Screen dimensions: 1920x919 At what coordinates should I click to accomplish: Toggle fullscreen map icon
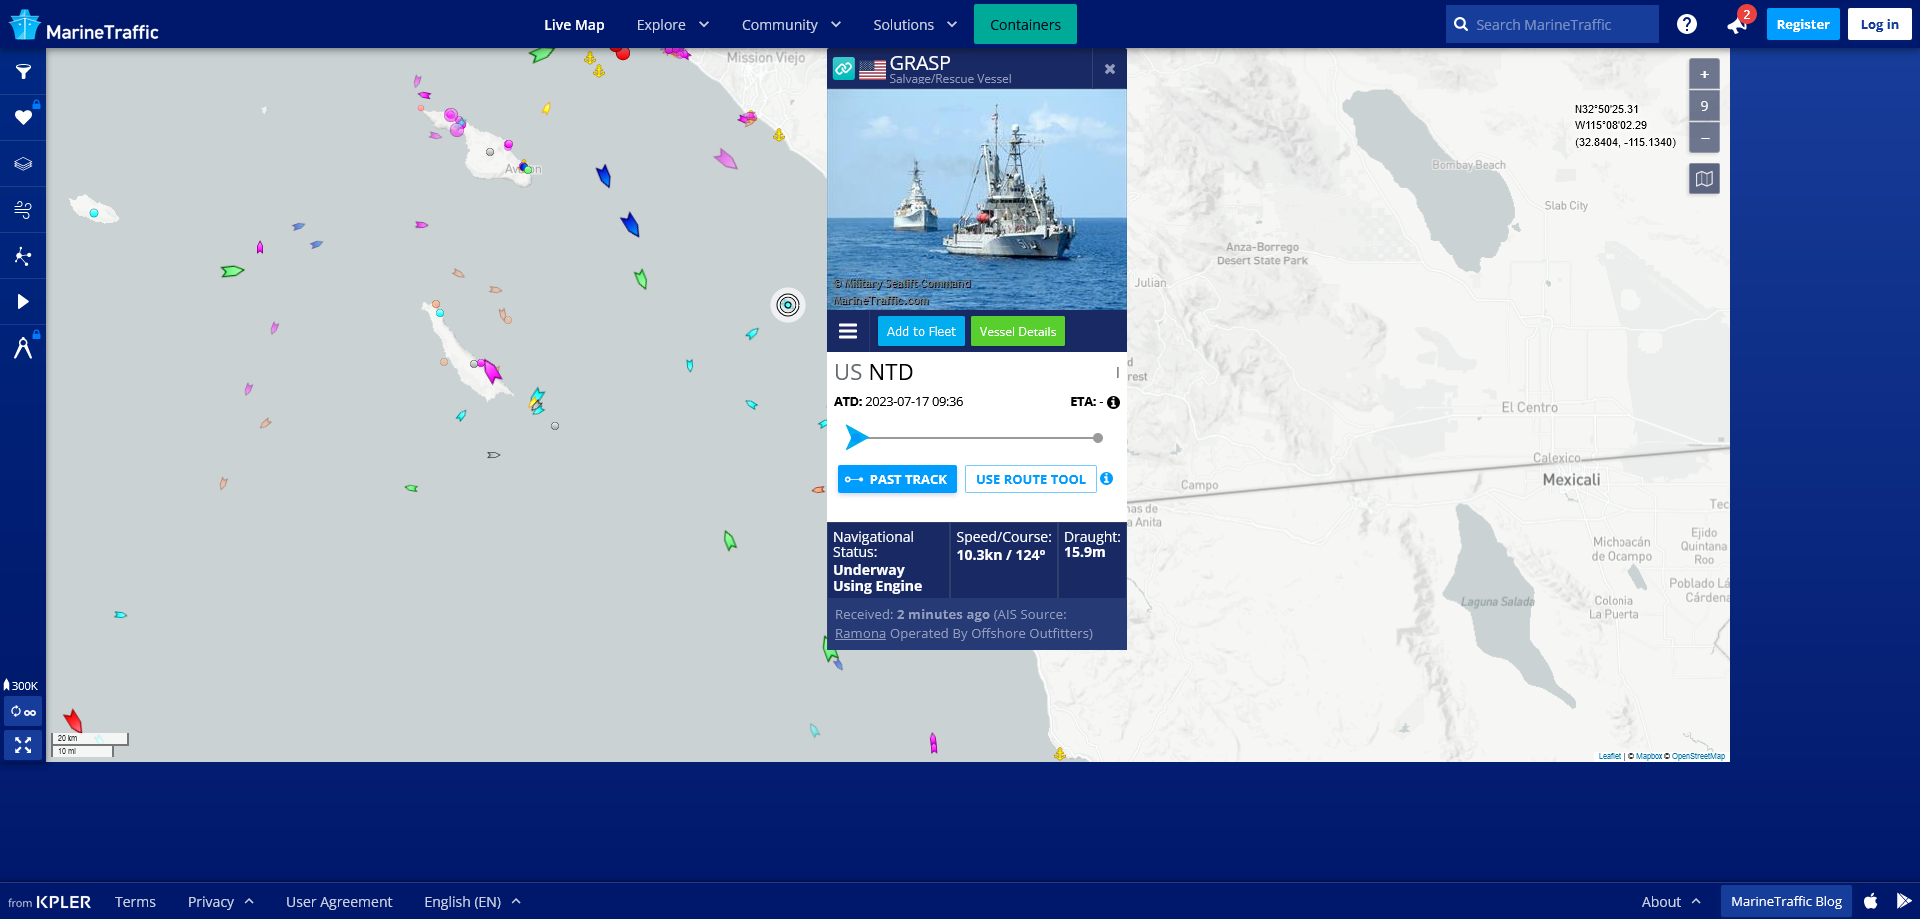23,745
